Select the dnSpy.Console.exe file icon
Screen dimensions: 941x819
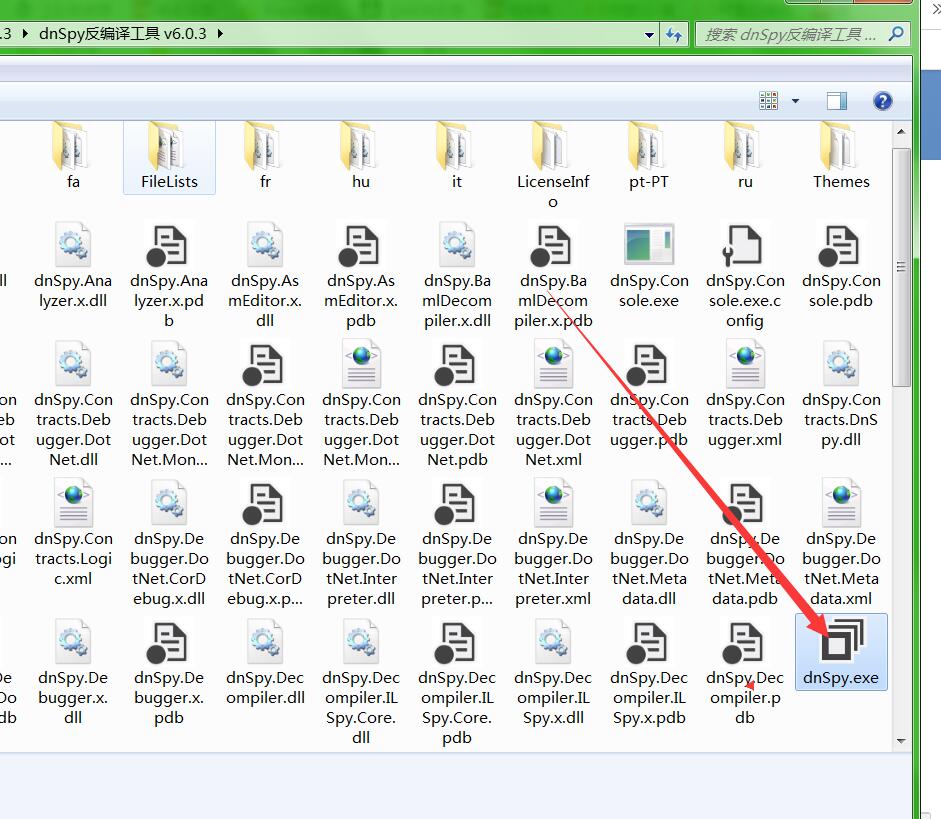pyautogui.click(x=649, y=246)
